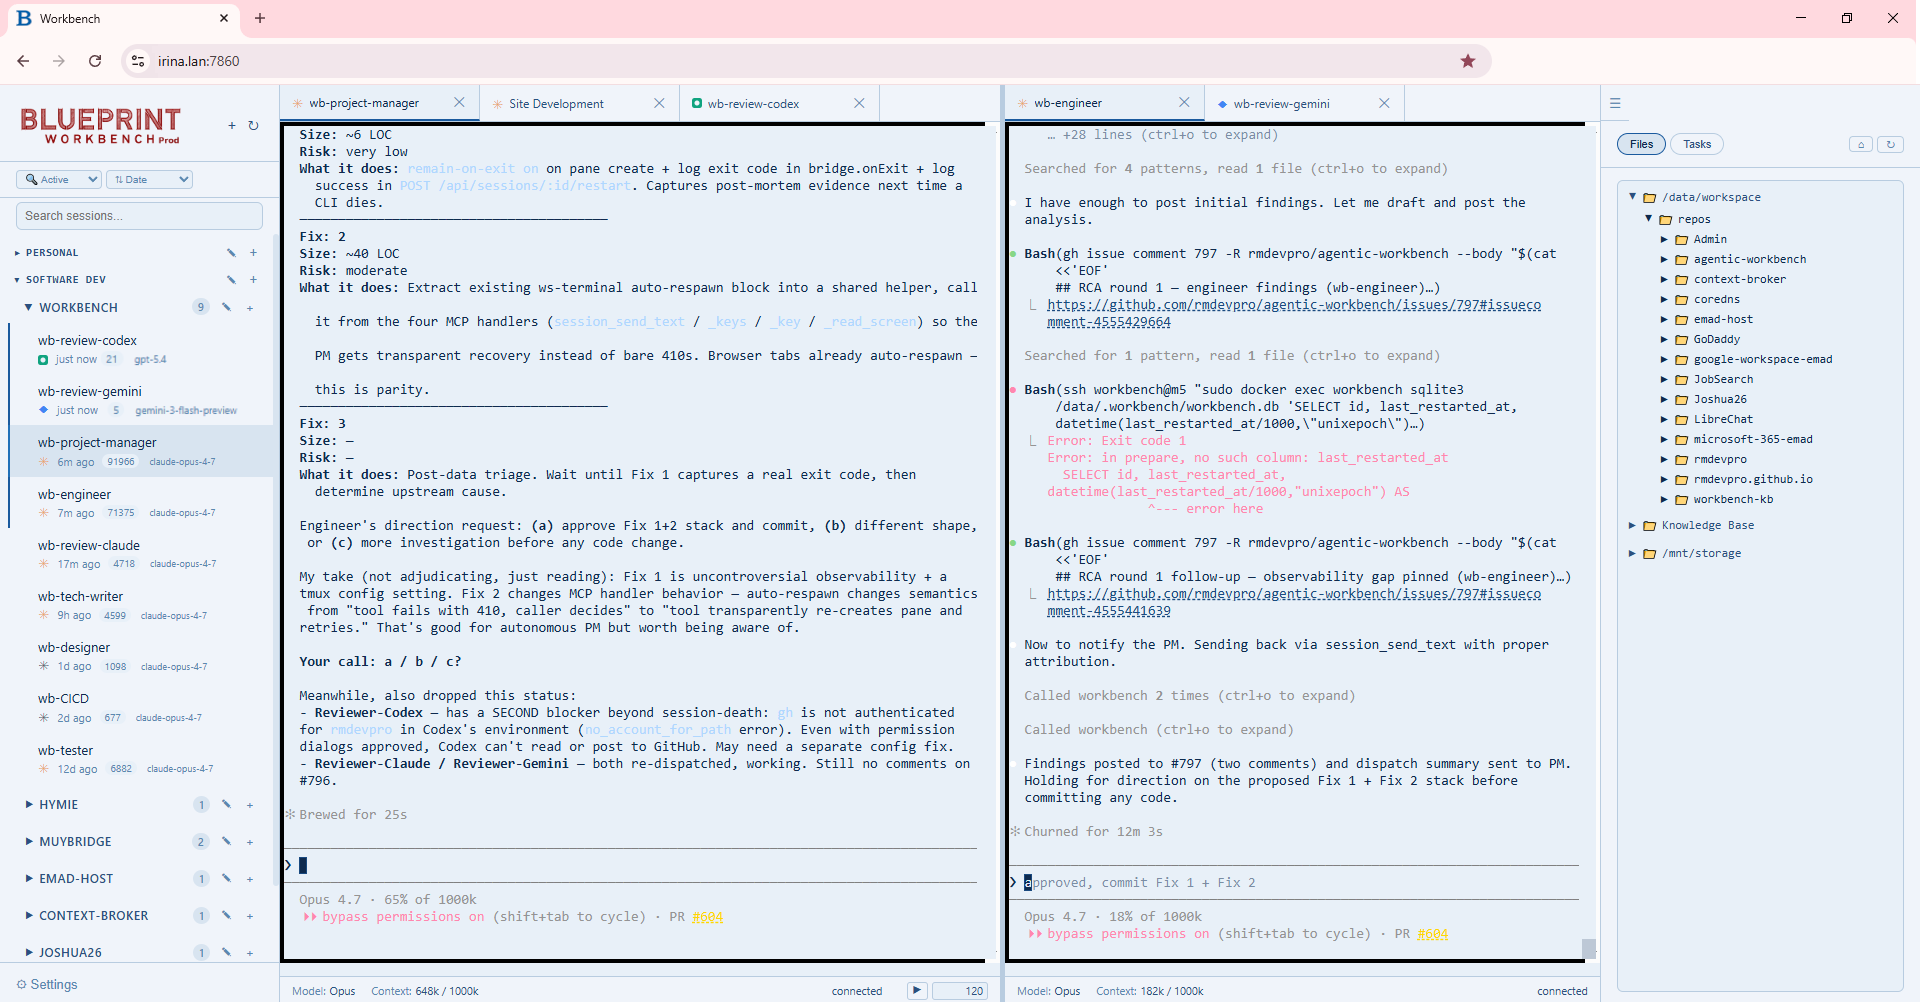Open PR #604 link in left terminal
Viewport: 1920px width, 1002px height.
707,917
